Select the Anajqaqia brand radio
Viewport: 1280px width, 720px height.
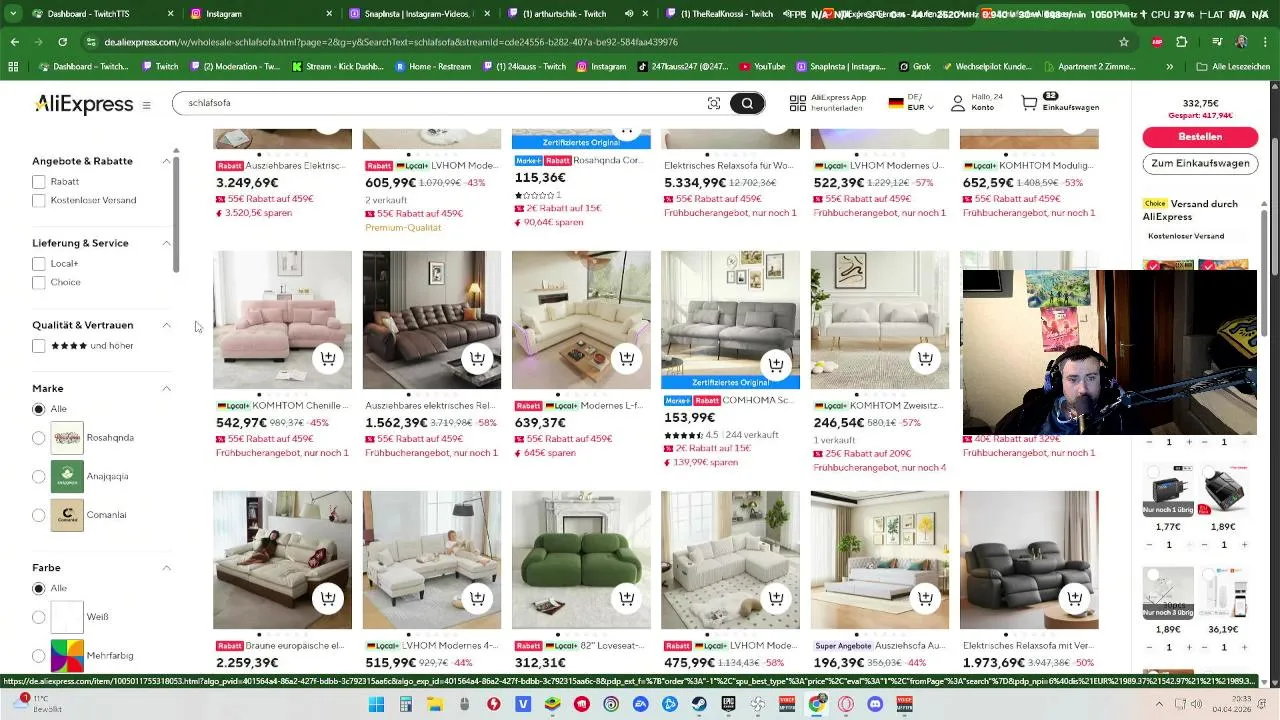pyautogui.click(x=38, y=476)
